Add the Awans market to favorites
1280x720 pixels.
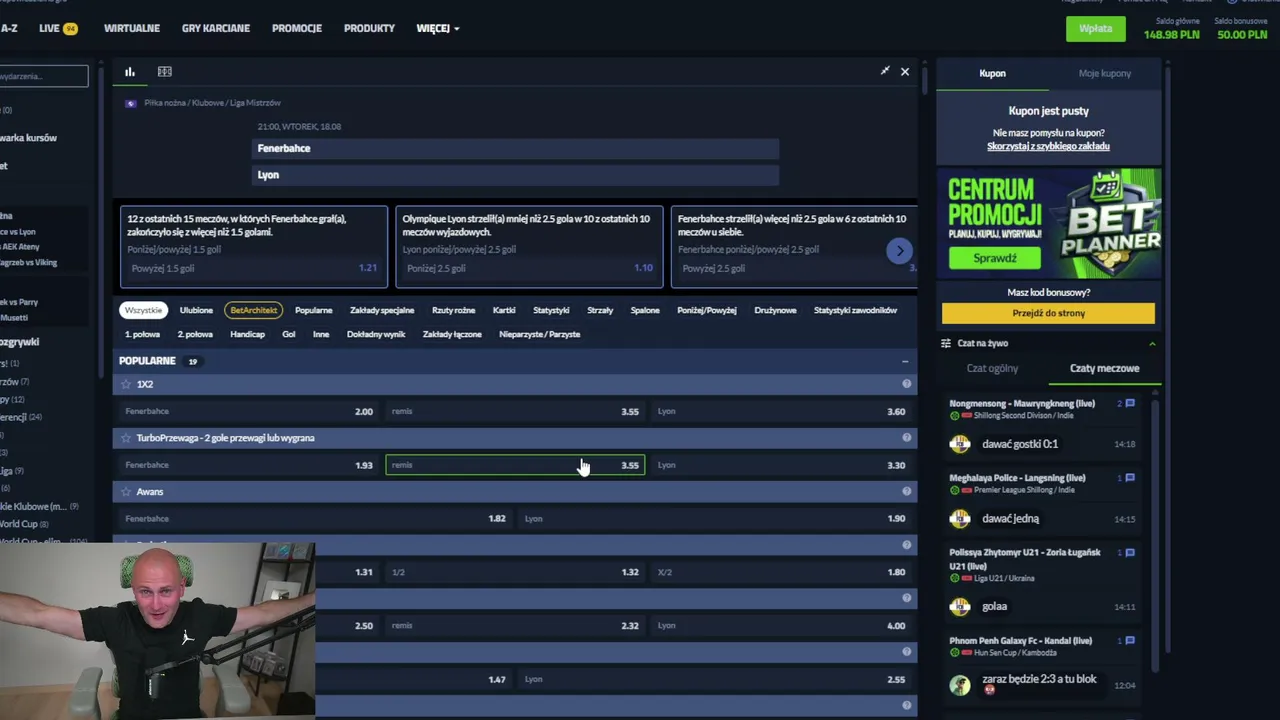tap(126, 492)
